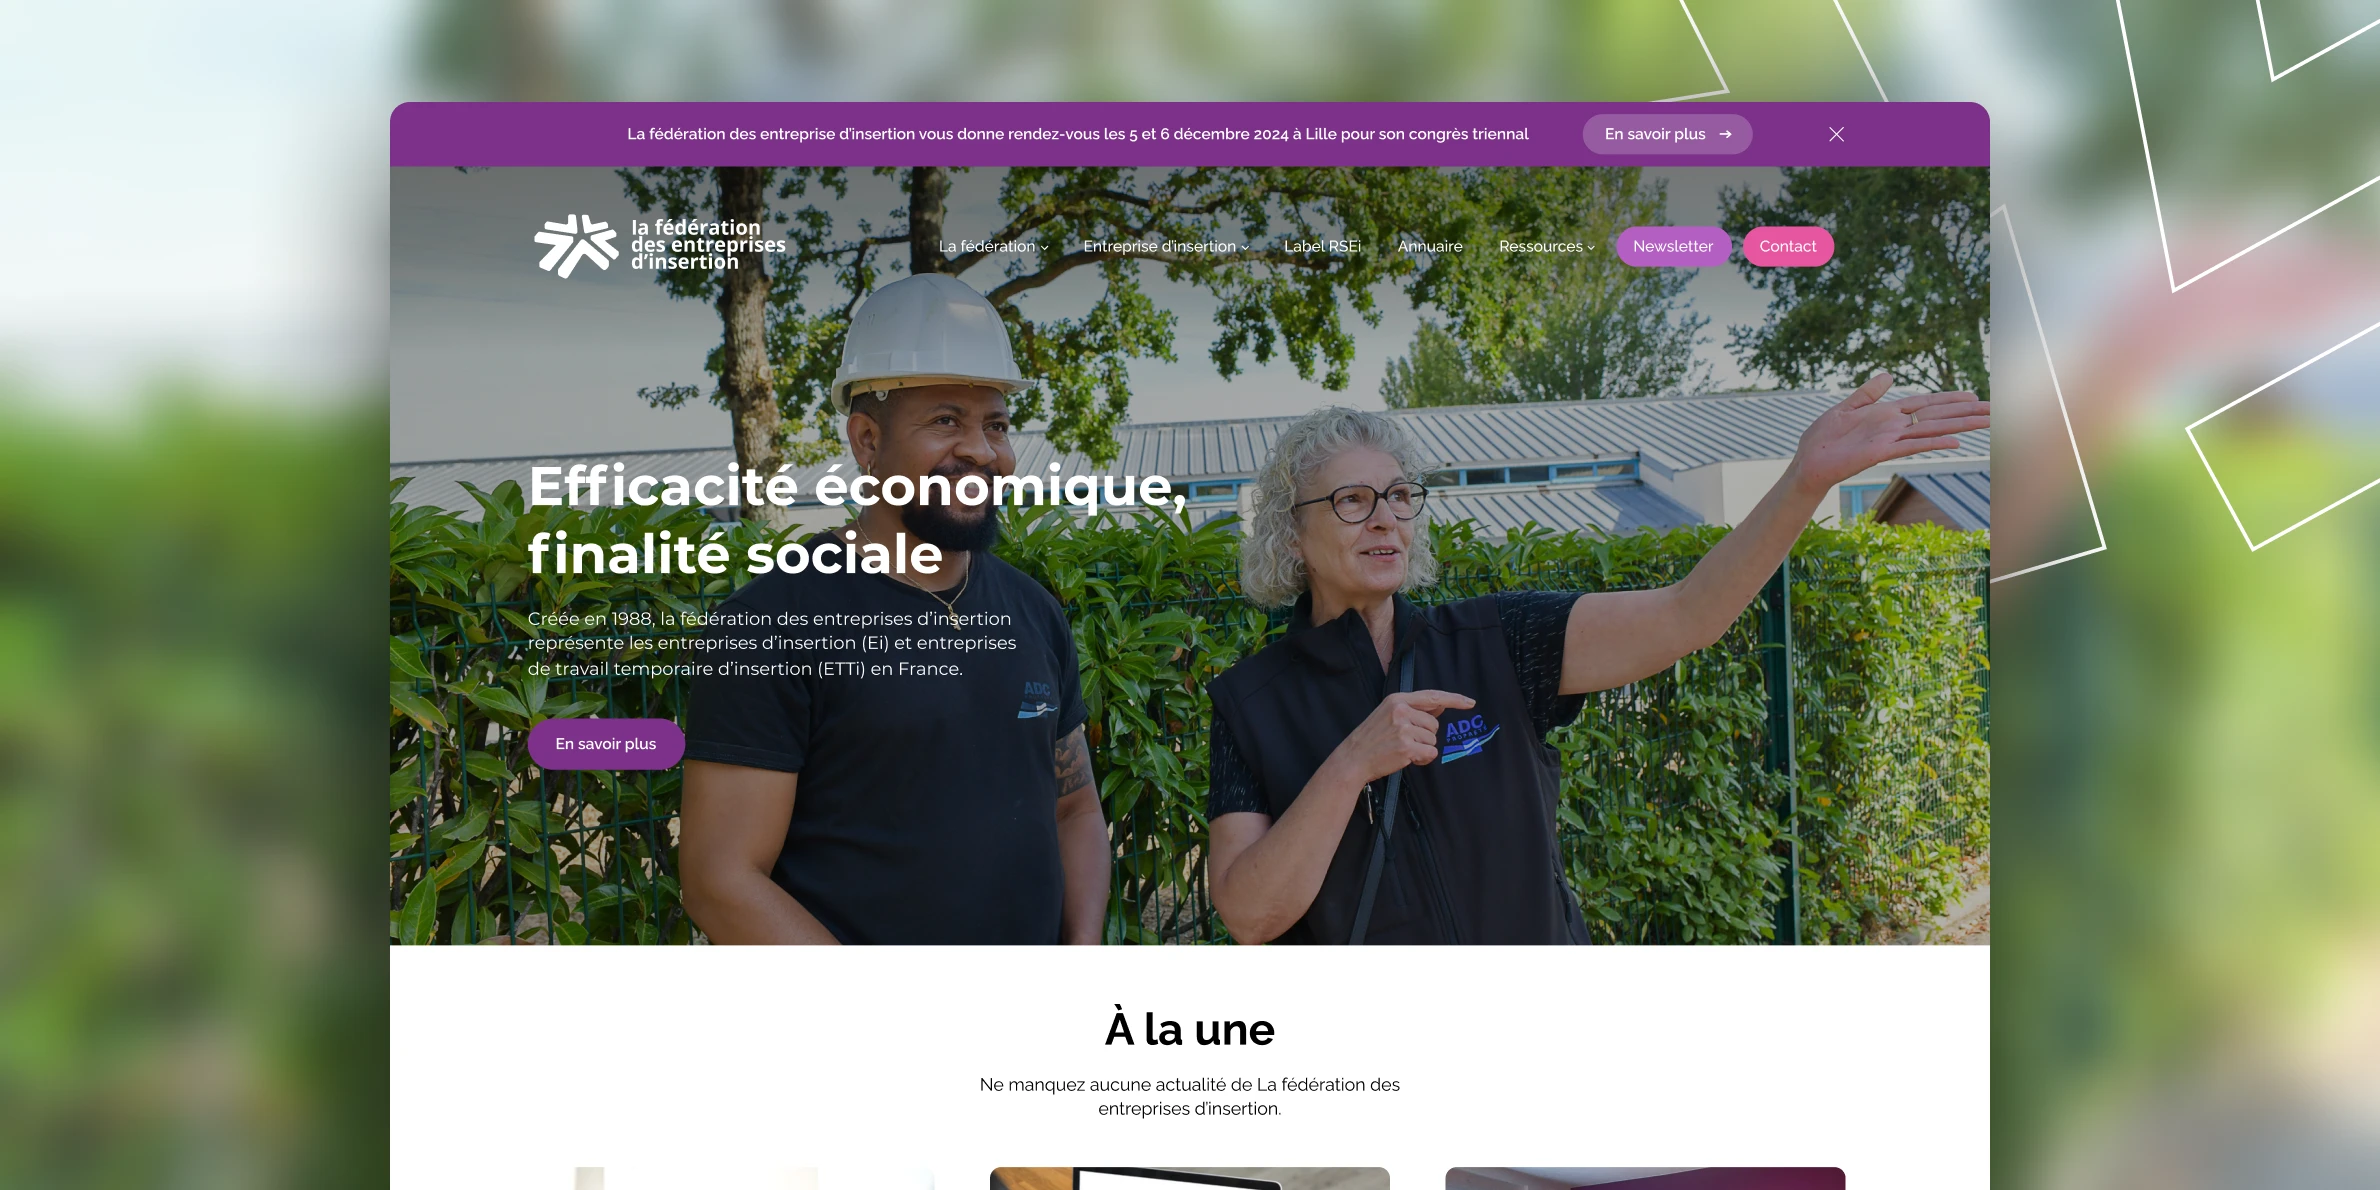This screenshot has width=2380, height=1190.
Task: Click the purple Newsletter button
Action: click(1673, 246)
